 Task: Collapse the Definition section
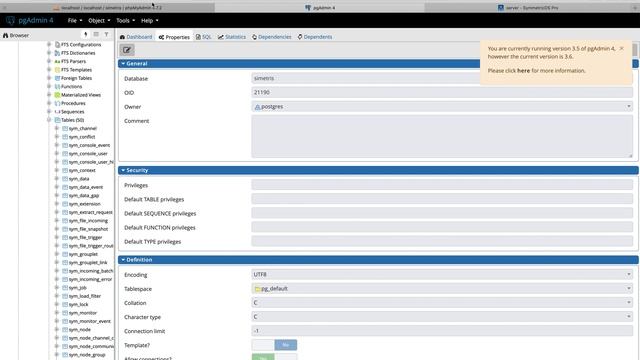[123, 260]
